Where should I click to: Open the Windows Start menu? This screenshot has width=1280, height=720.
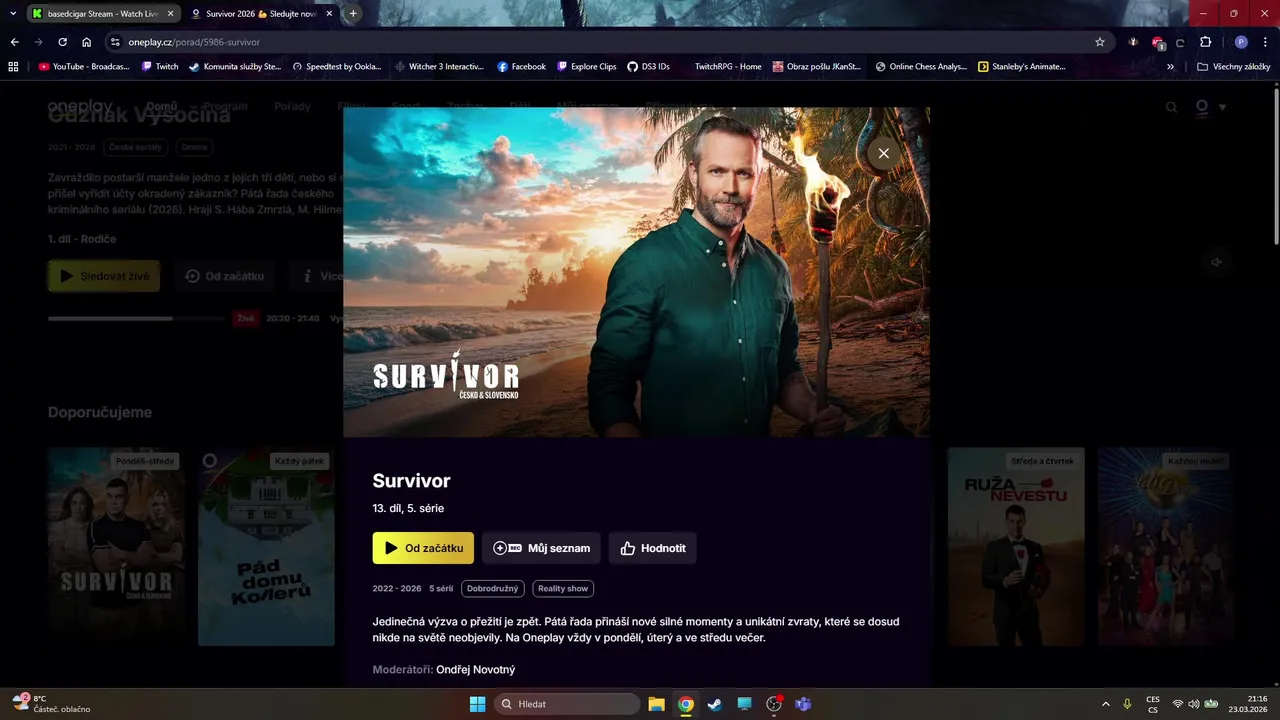(x=477, y=704)
